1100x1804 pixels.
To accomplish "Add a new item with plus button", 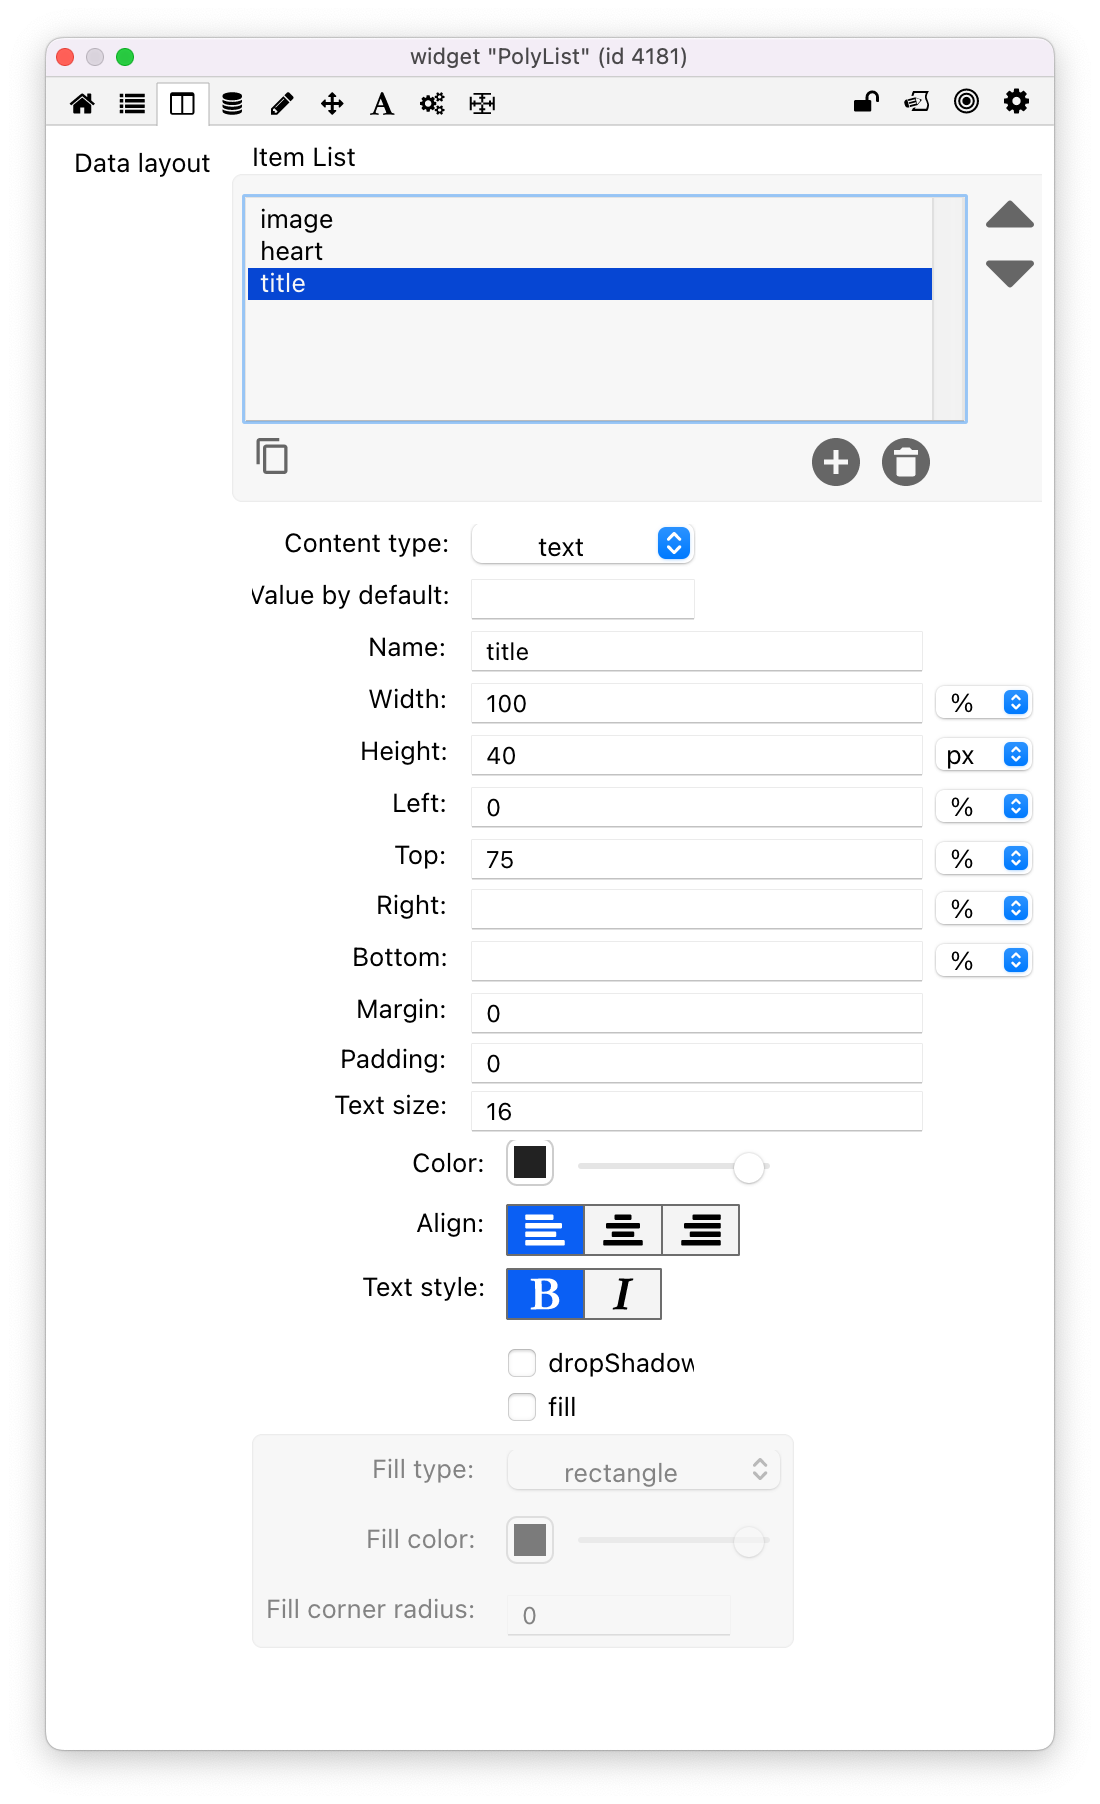I will [x=836, y=462].
